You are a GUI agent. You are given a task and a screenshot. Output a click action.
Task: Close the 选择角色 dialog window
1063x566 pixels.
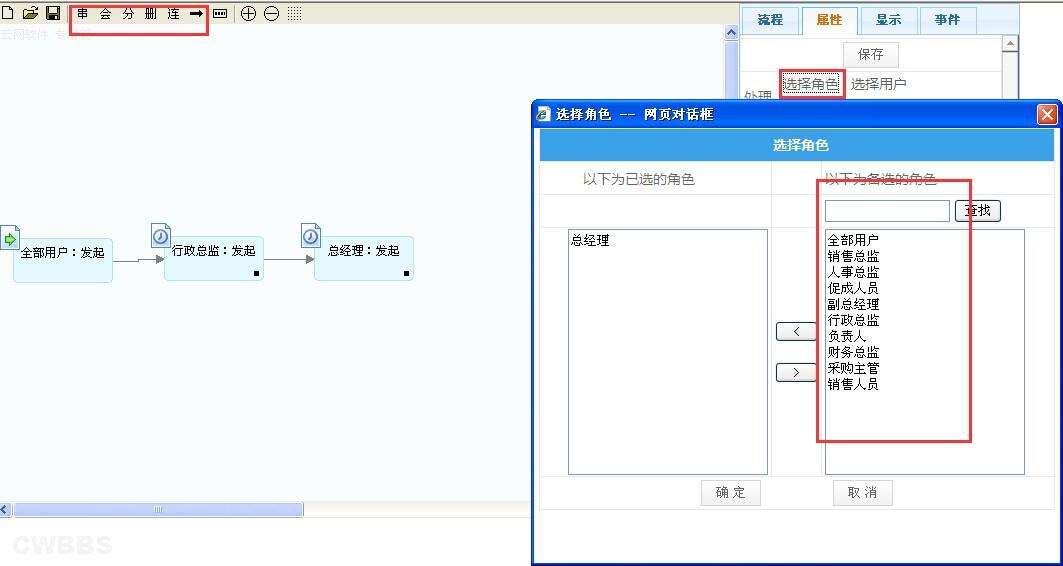pos(1047,115)
